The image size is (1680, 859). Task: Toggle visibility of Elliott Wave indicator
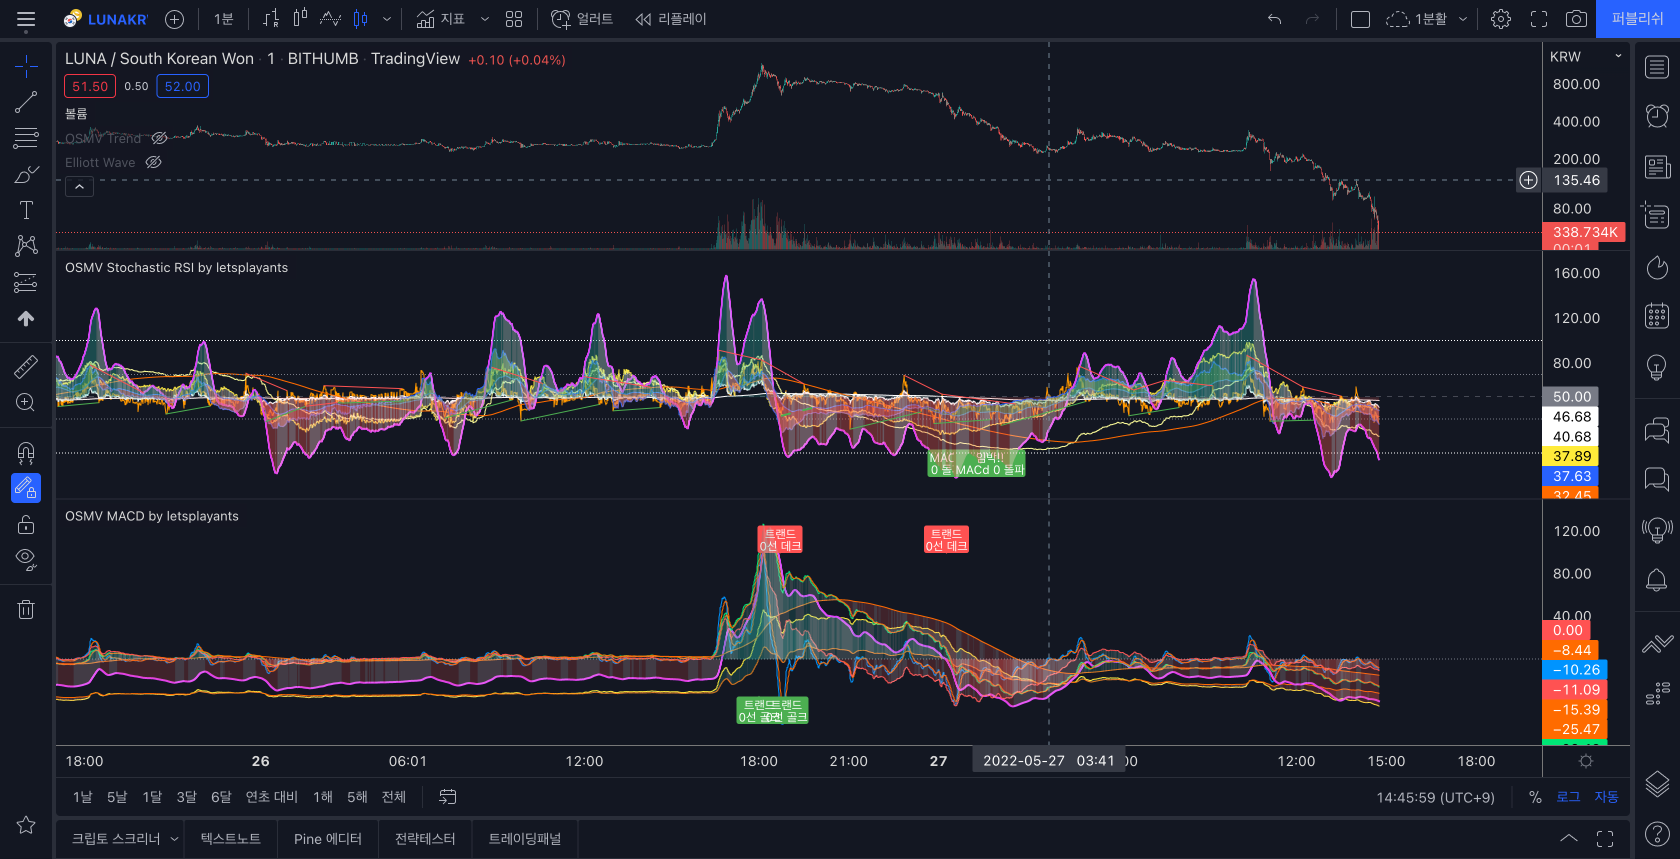[x=153, y=162]
